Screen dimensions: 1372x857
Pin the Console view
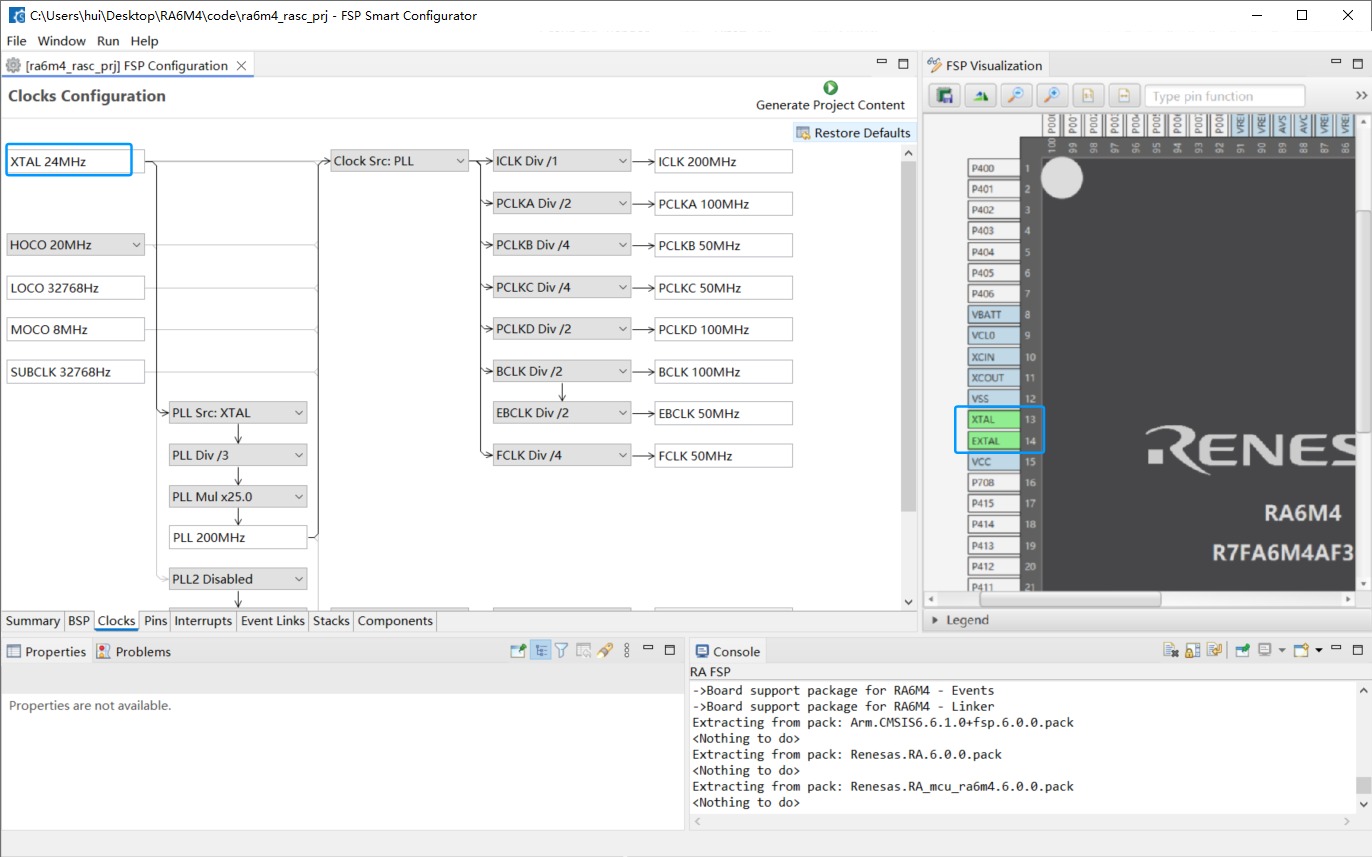point(1242,651)
